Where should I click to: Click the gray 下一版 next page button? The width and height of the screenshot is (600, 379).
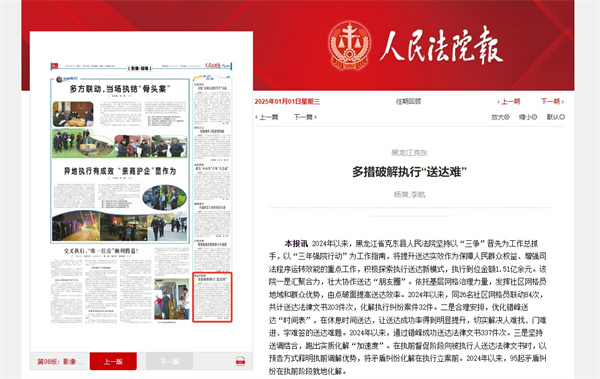click(x=170, y=361)
